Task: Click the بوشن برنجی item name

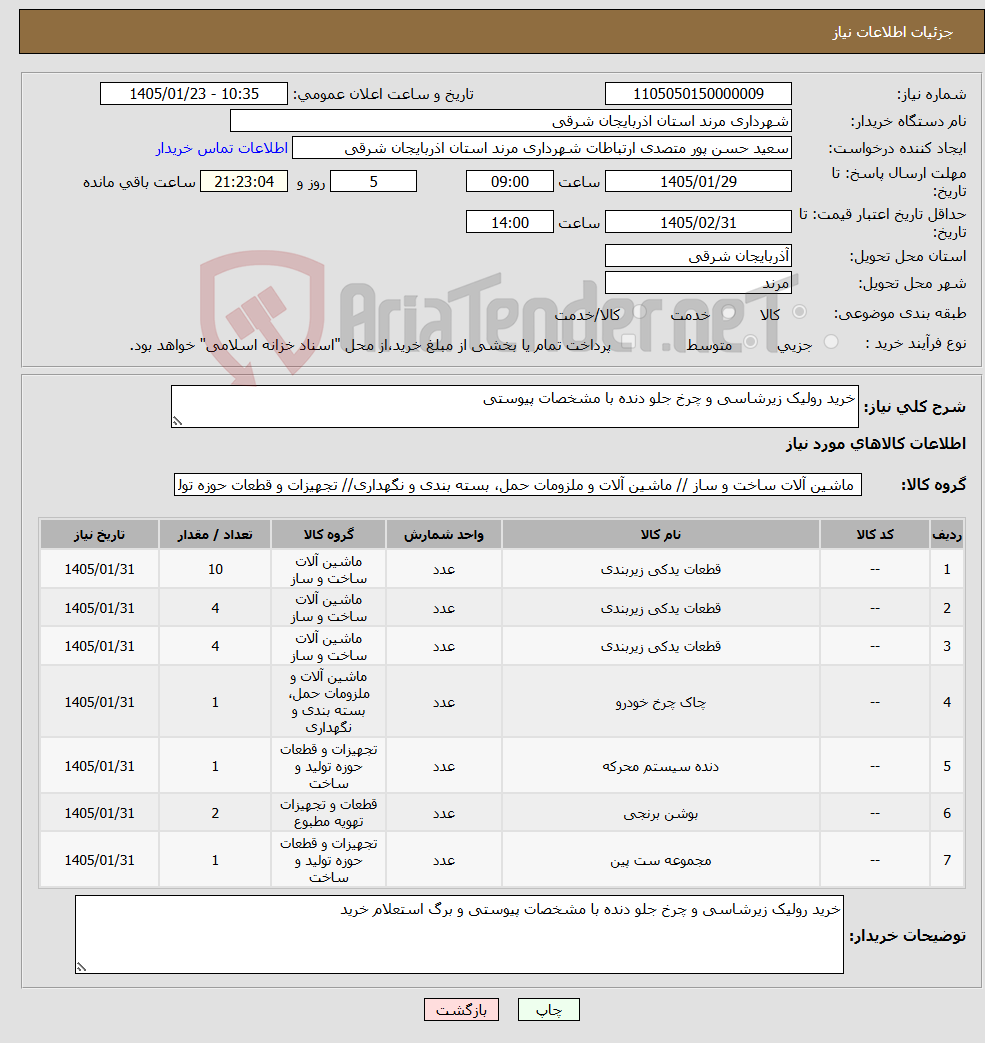Action: (660, 813)
